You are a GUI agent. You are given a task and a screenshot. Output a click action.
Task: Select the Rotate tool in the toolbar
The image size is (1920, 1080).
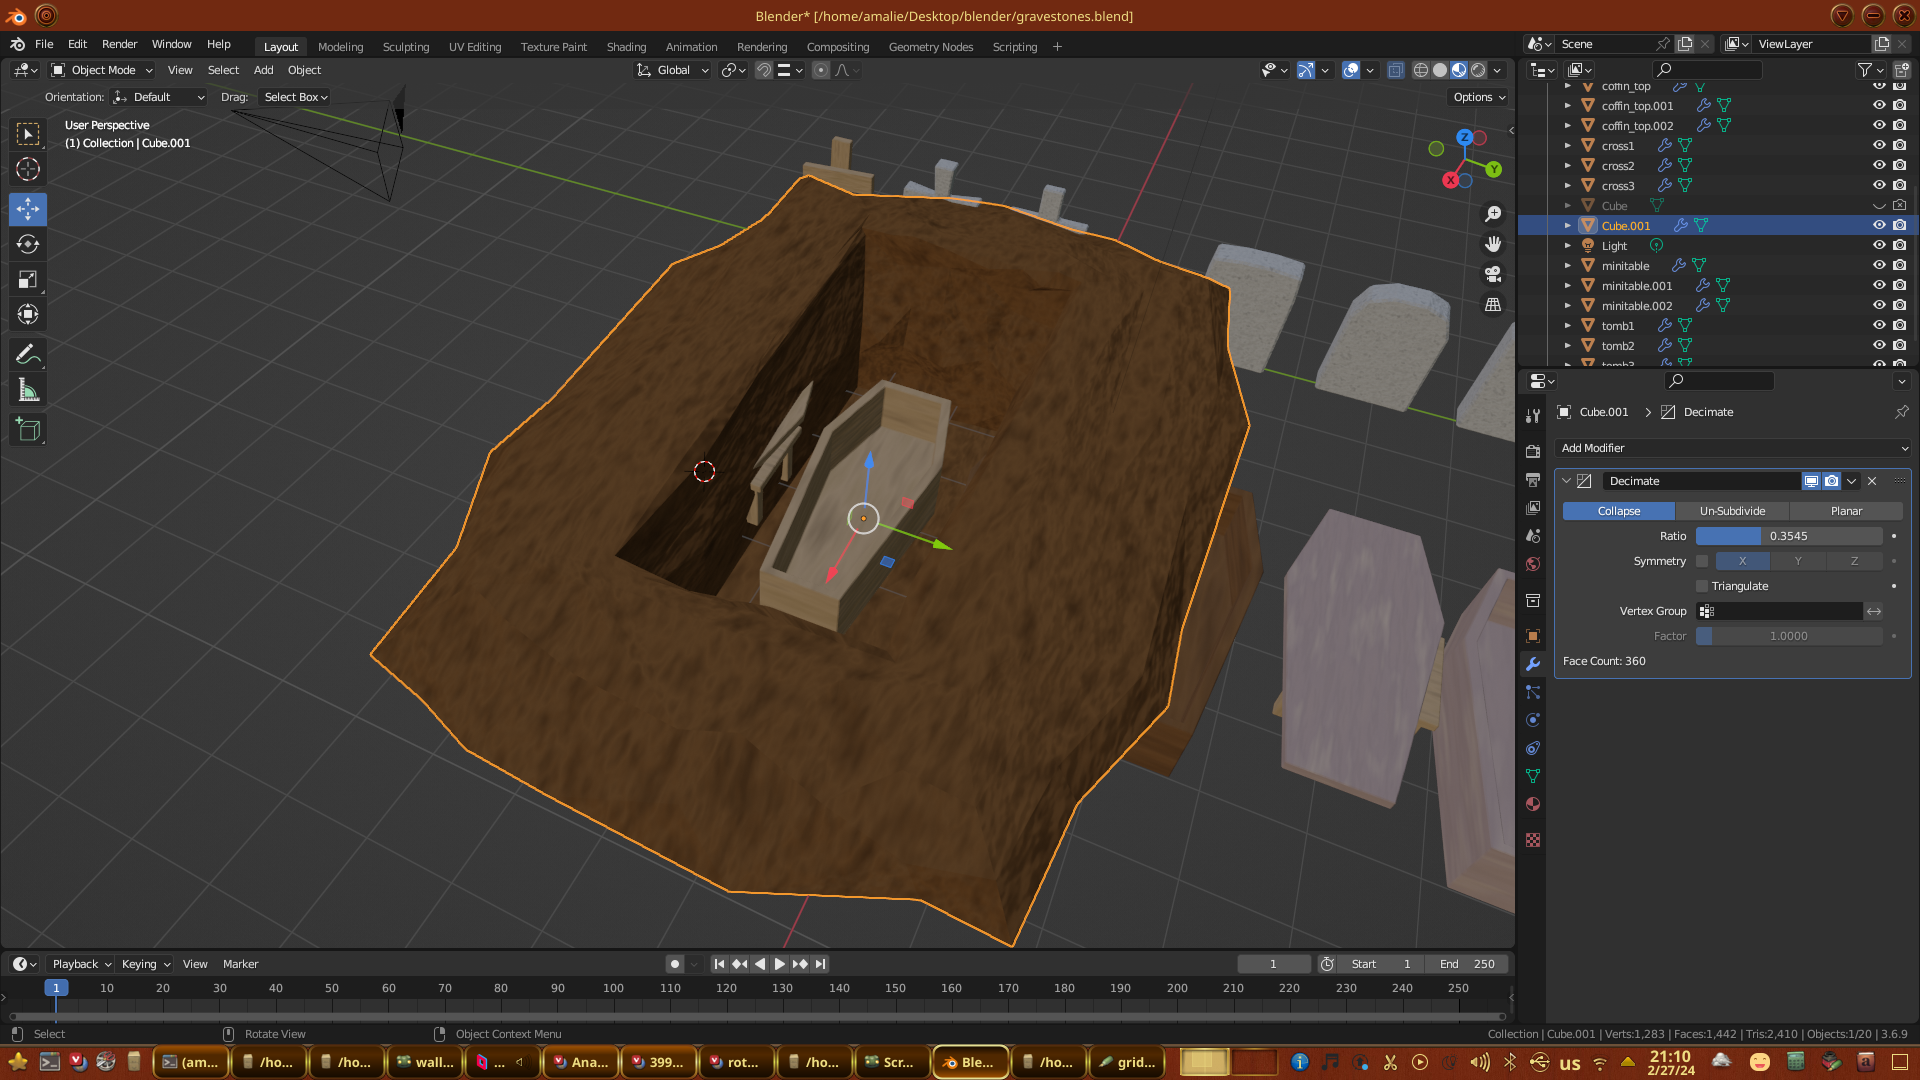pos(28,245)
